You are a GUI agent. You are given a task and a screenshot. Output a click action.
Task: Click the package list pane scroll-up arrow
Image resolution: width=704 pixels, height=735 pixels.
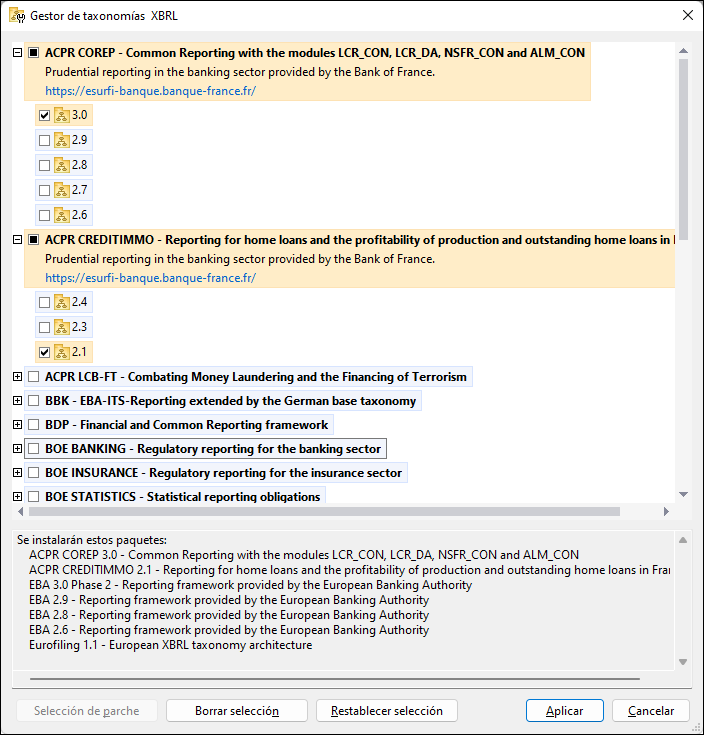[683, 540]
